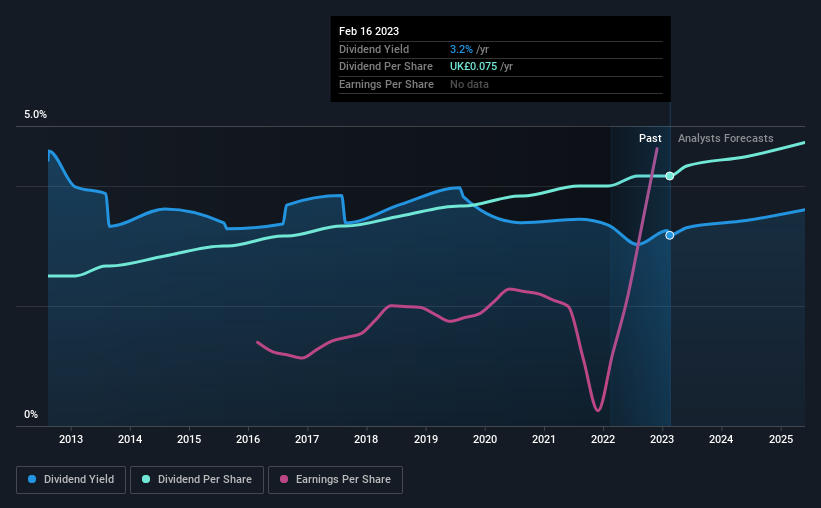Click the teal data point marker at Feb 2023
Viewport: 821px width, 508px height.
[670, 176]
